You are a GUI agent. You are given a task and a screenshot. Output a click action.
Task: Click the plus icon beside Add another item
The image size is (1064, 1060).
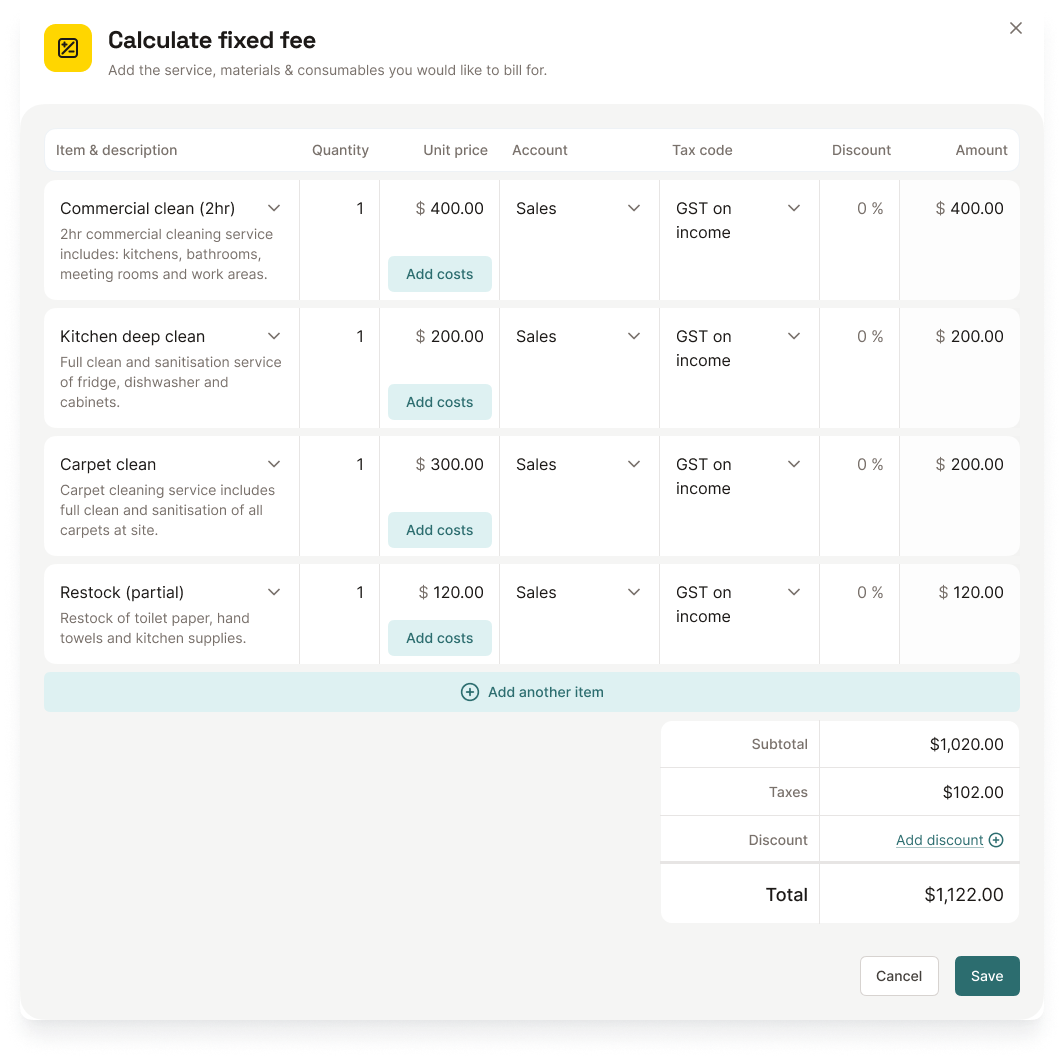pyautogui.click(x=470, y=692)
